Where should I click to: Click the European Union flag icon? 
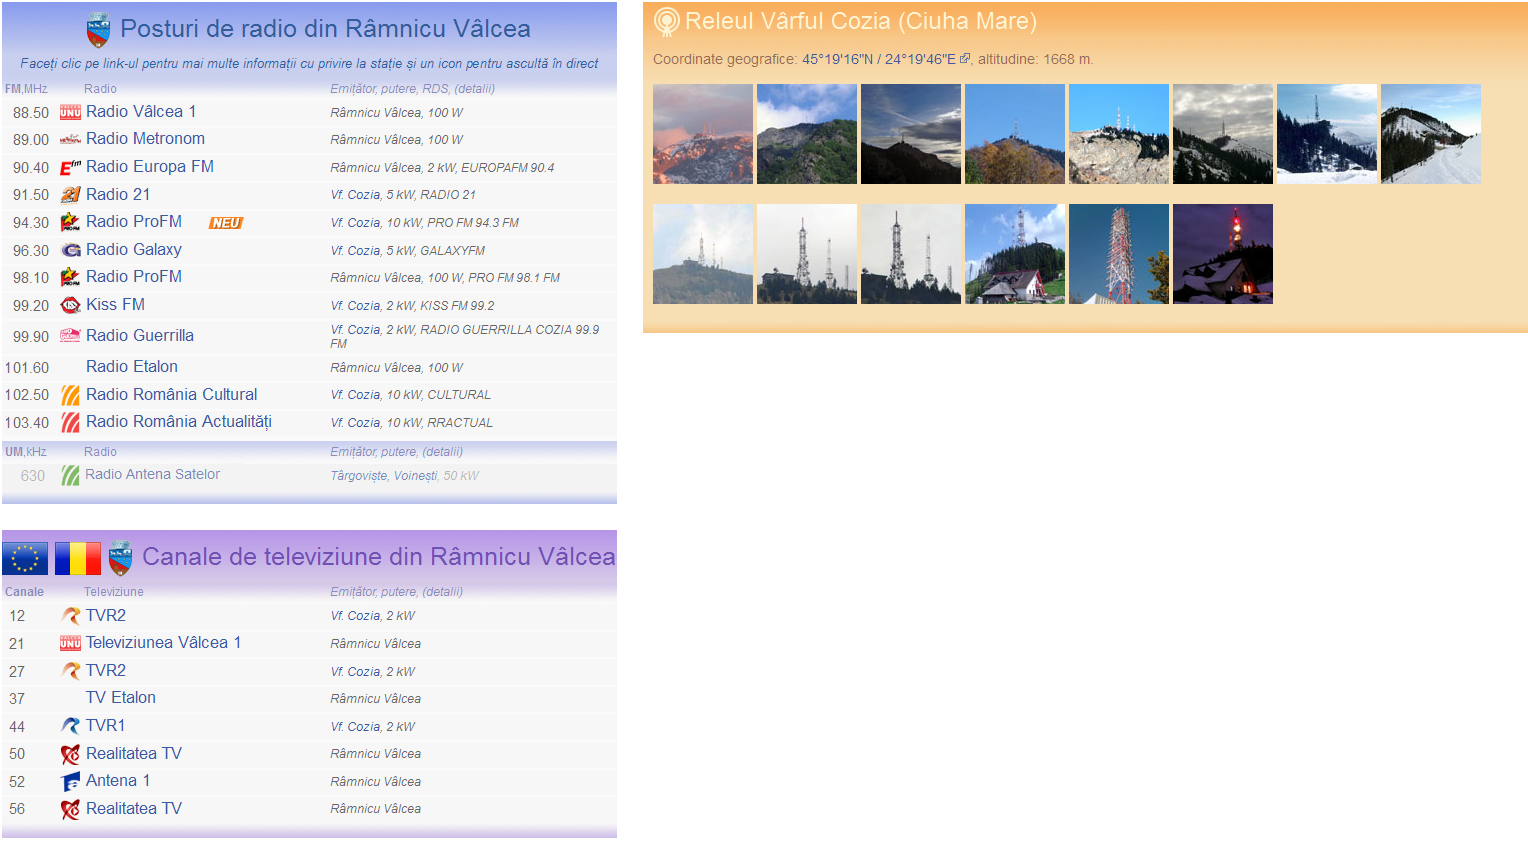coord(25,558)
